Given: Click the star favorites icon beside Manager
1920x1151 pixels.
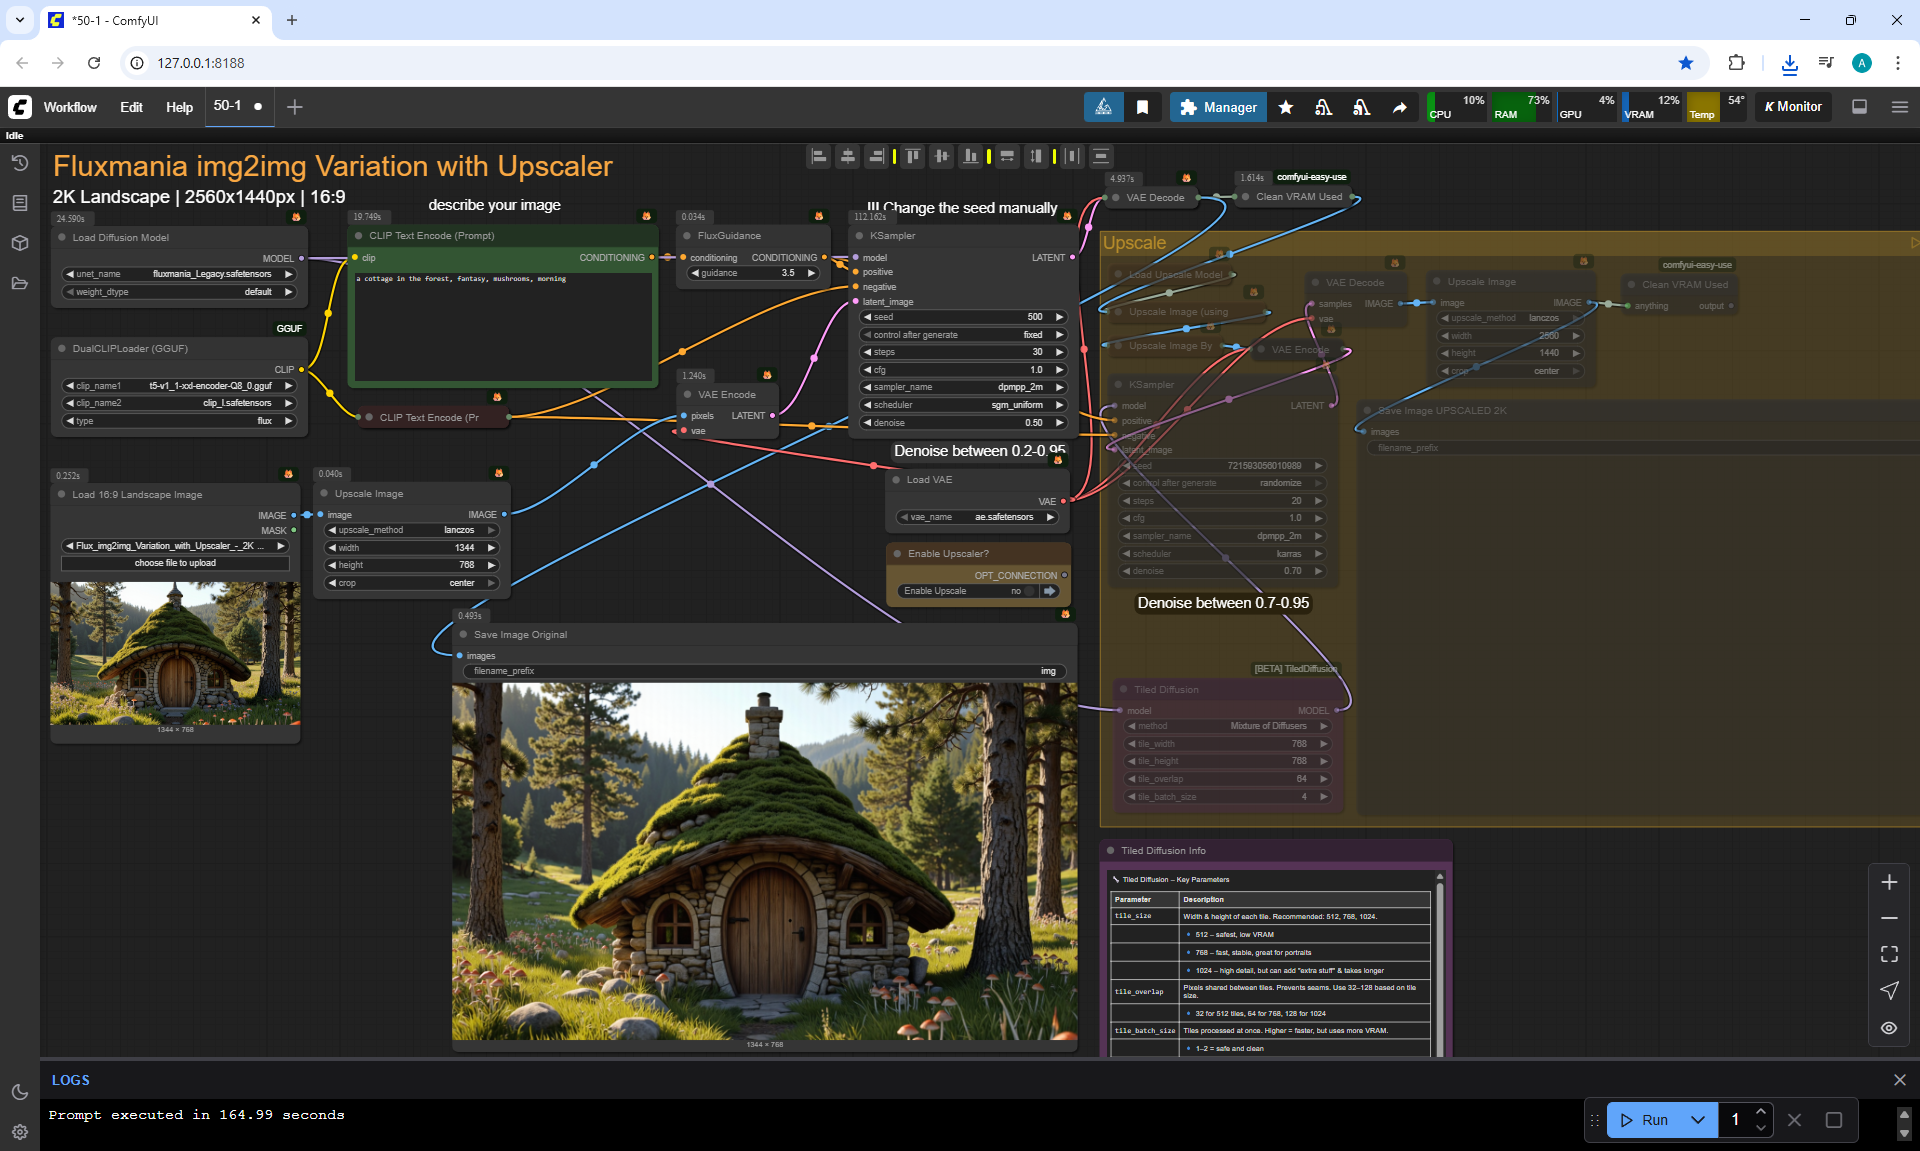Looking at the screenshot, I should (1286, 107).
